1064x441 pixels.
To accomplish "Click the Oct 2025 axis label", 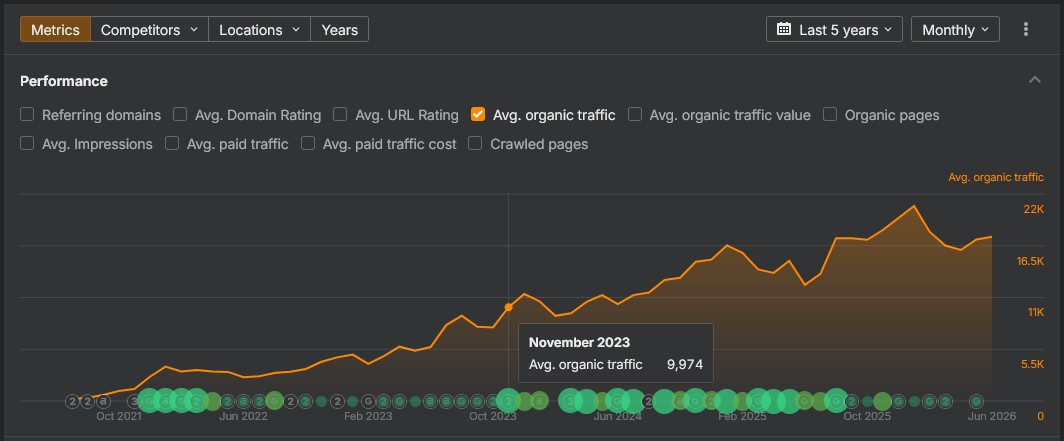I will pyautogui.click(x=867, y=416).
